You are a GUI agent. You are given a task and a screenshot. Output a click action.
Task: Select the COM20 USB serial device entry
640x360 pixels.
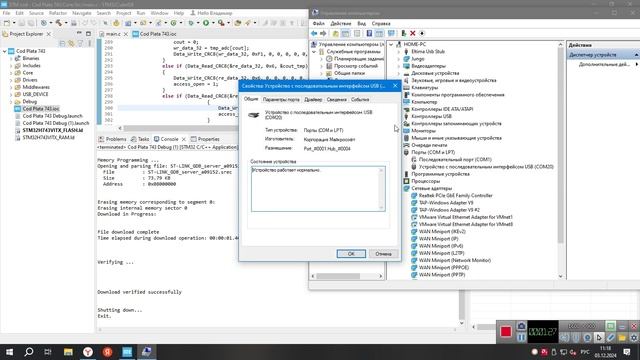[486, 167]
